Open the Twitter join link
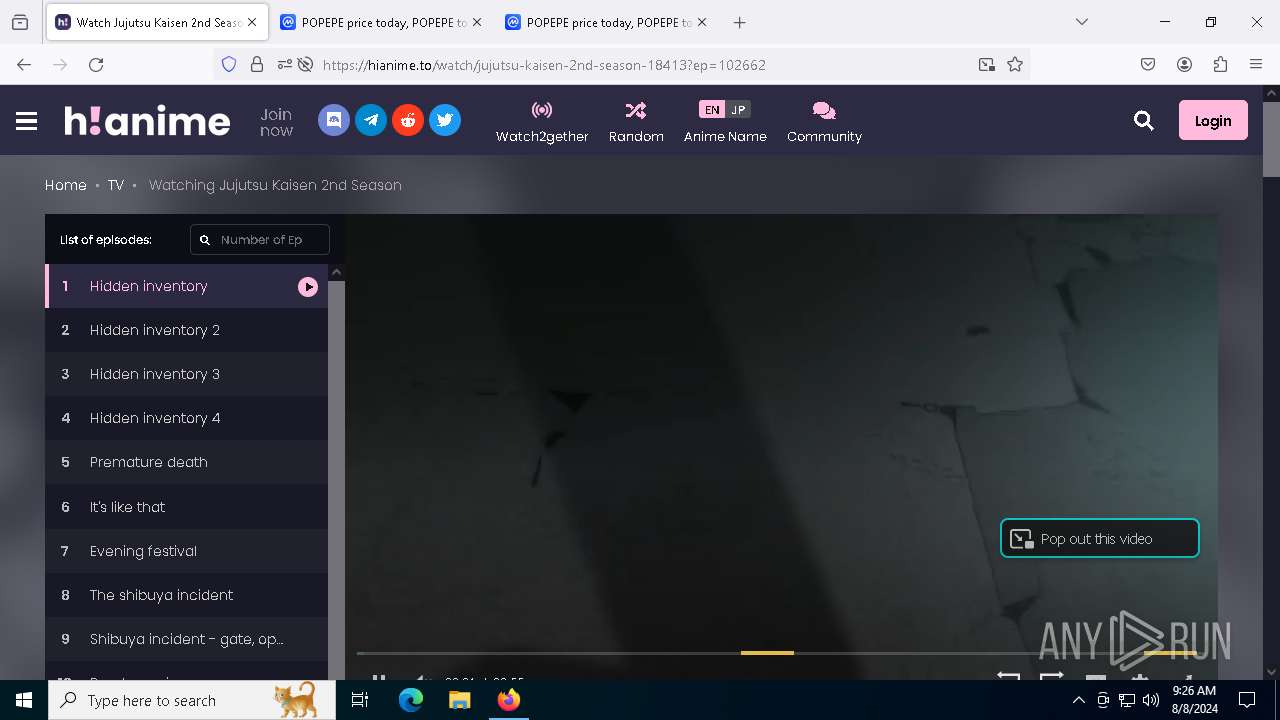Screen dimensions: 1280x720 tap(445, 120)
